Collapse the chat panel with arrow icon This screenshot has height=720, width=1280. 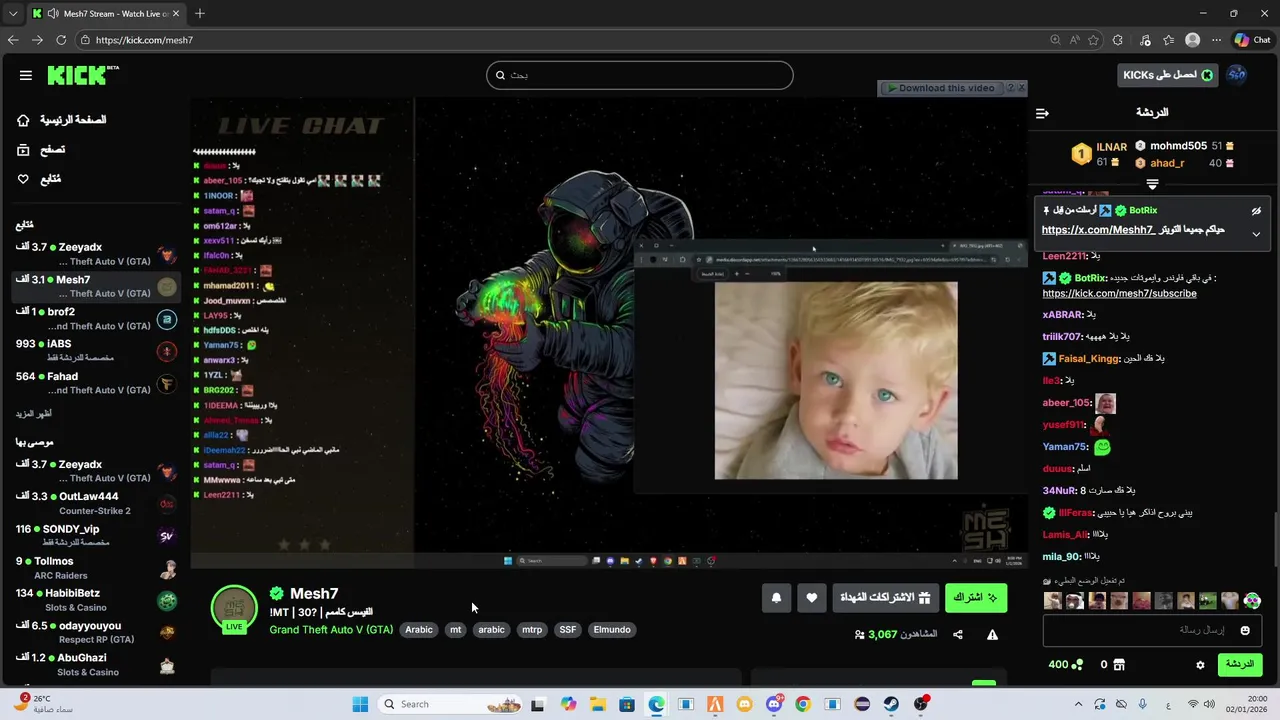pos(1042,113)
